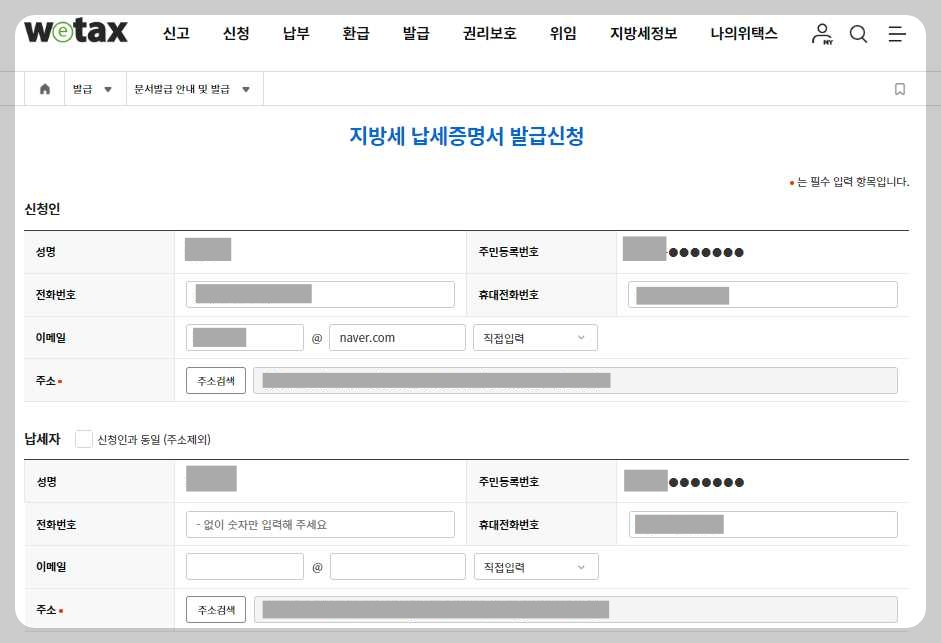
Task: Open the 직접입력 email domain dropdown for 신청인
Action: point(534,337)
